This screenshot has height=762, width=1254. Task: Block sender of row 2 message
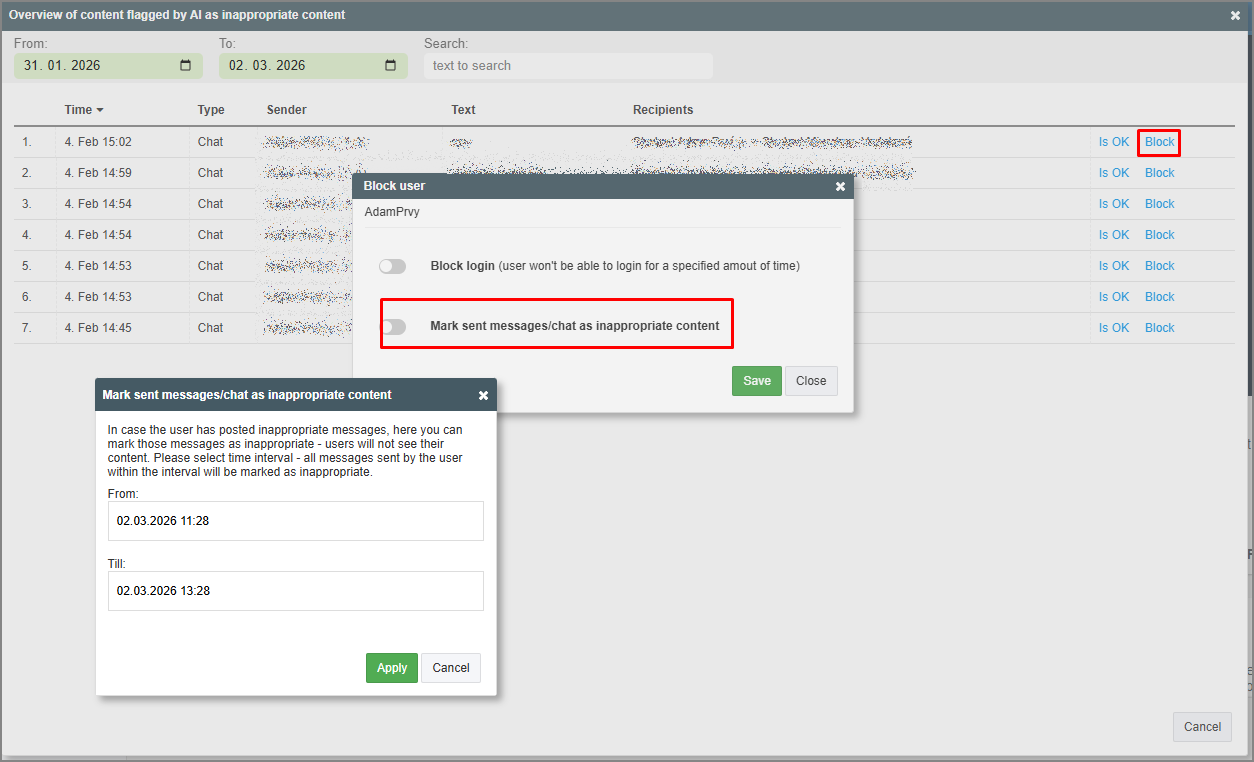pos(1159,173)
